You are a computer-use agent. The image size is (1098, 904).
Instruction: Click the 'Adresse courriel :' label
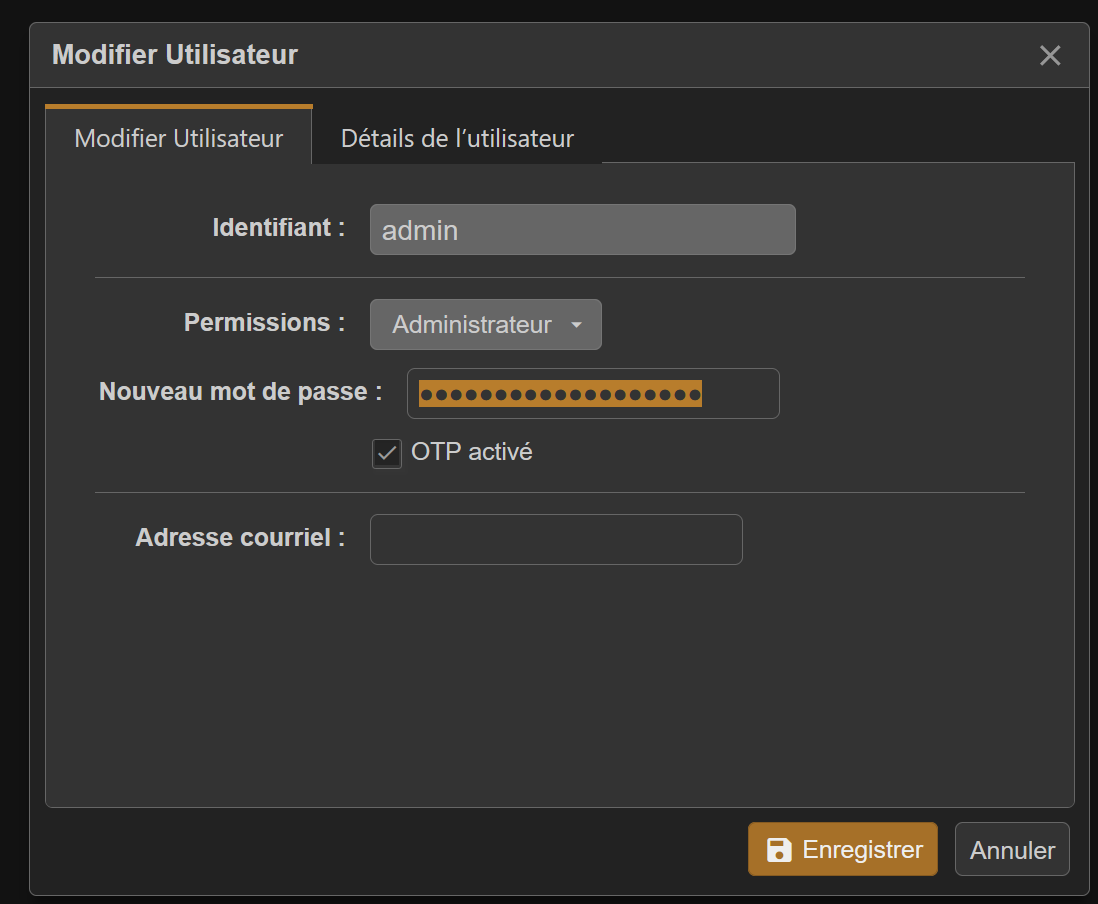click(240, 538)
